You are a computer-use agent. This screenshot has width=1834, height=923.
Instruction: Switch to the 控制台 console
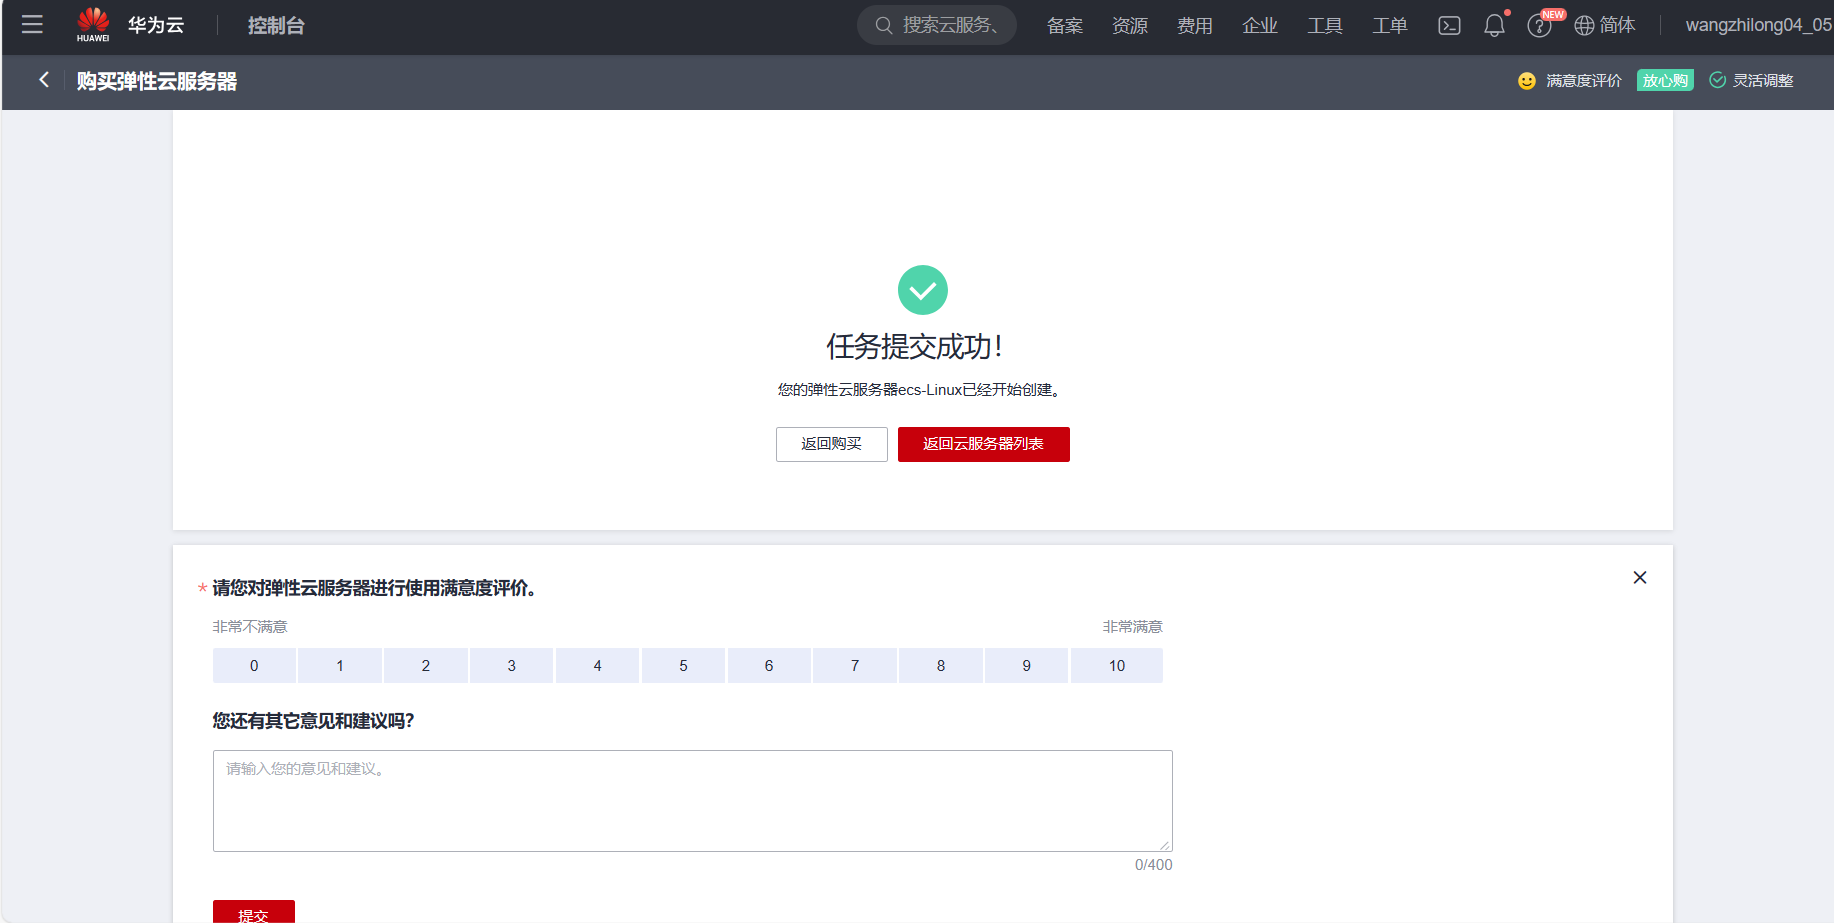click(275, 25)
